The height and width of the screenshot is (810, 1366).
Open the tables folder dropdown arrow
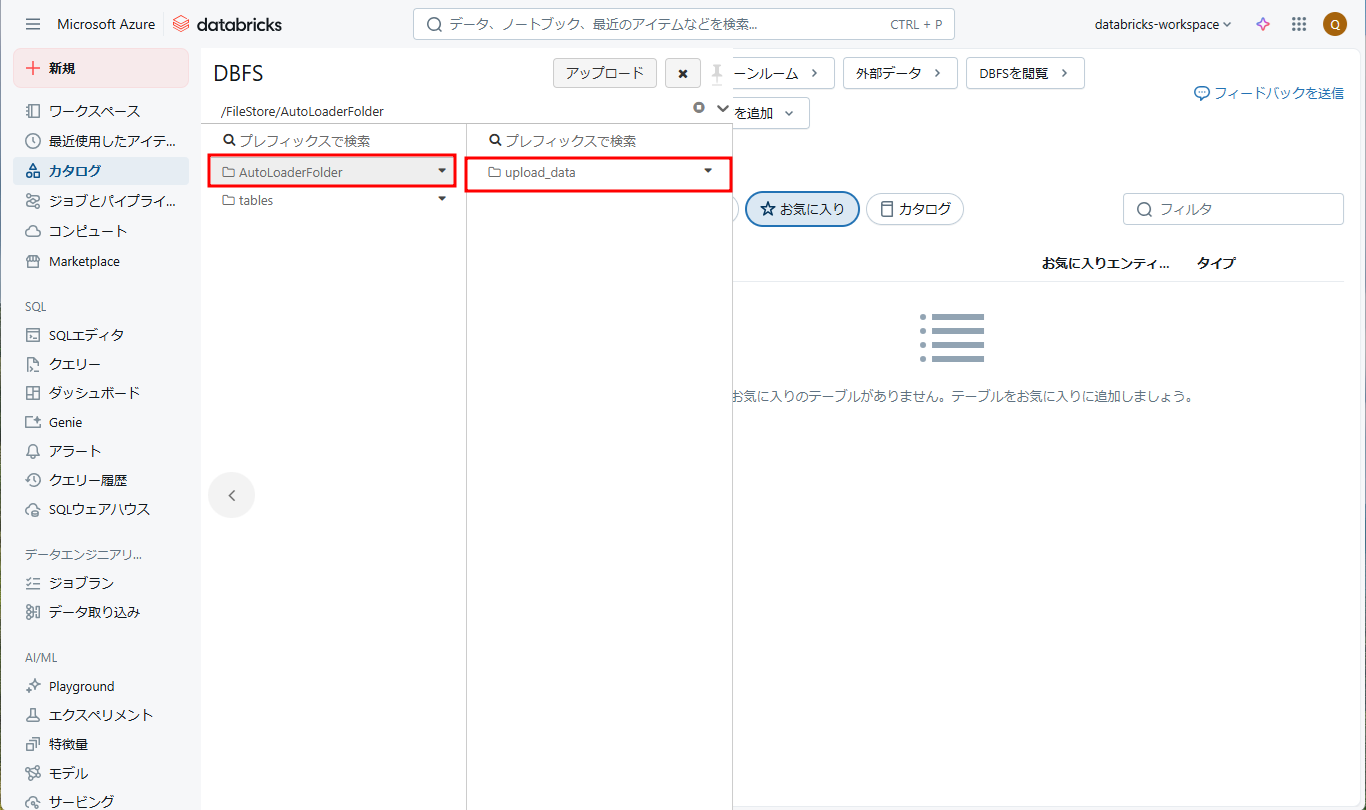tap(442, 200)
